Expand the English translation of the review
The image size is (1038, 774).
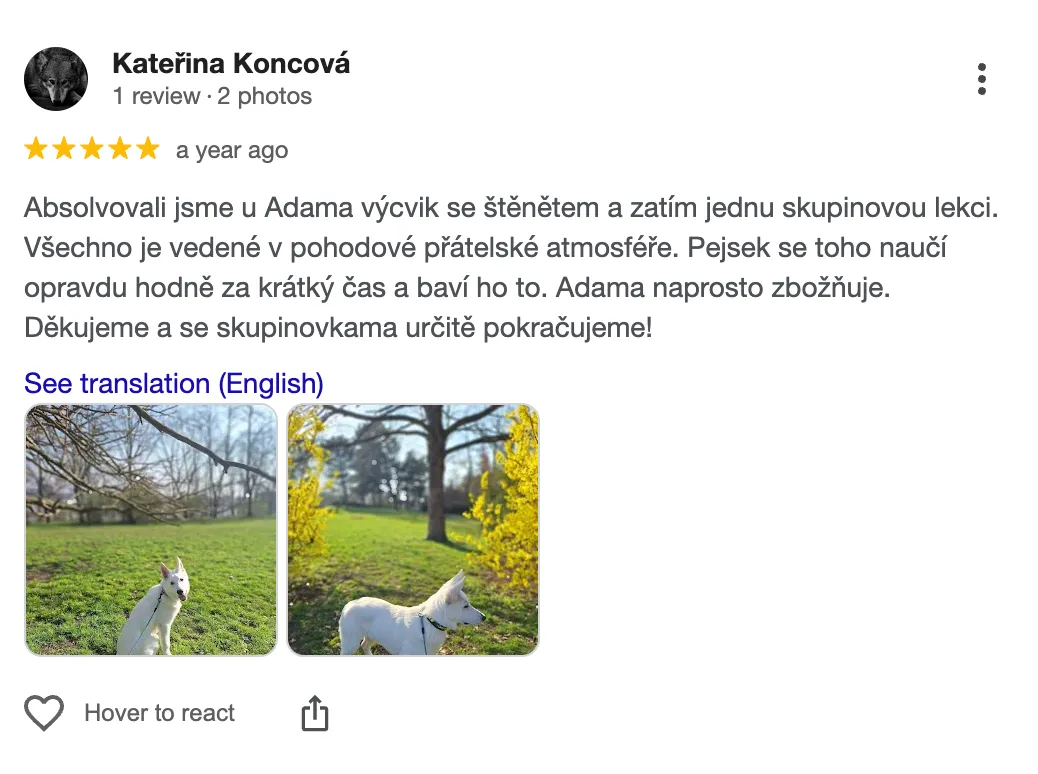coord(172,383)
